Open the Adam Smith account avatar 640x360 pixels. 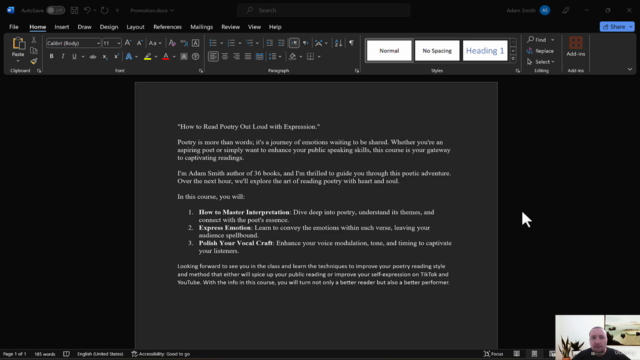[x=544, y=10]
